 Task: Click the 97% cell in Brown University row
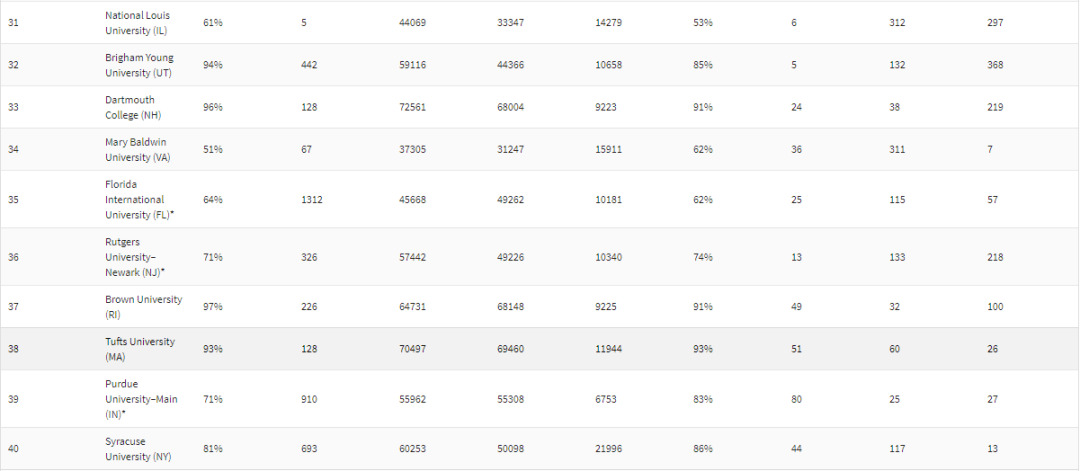coord(213,306)
